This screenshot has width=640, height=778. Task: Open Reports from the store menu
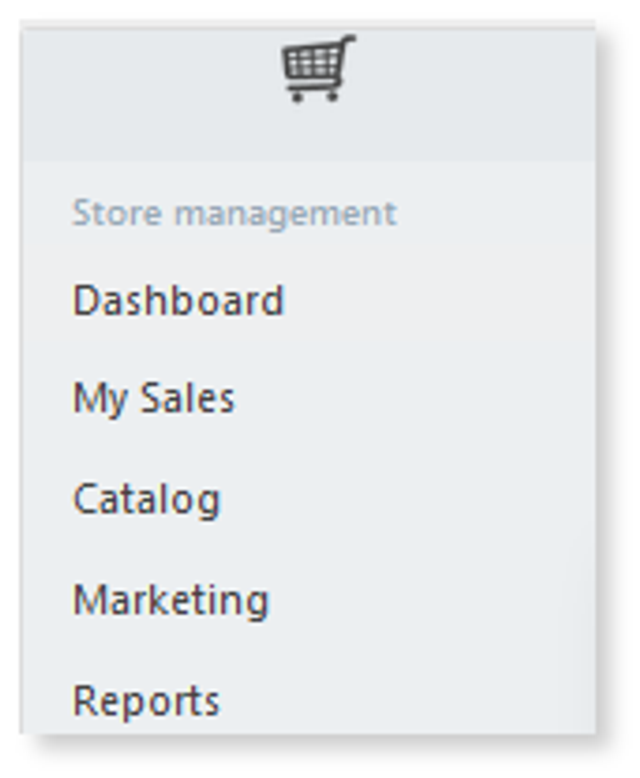tap(146, 701)
